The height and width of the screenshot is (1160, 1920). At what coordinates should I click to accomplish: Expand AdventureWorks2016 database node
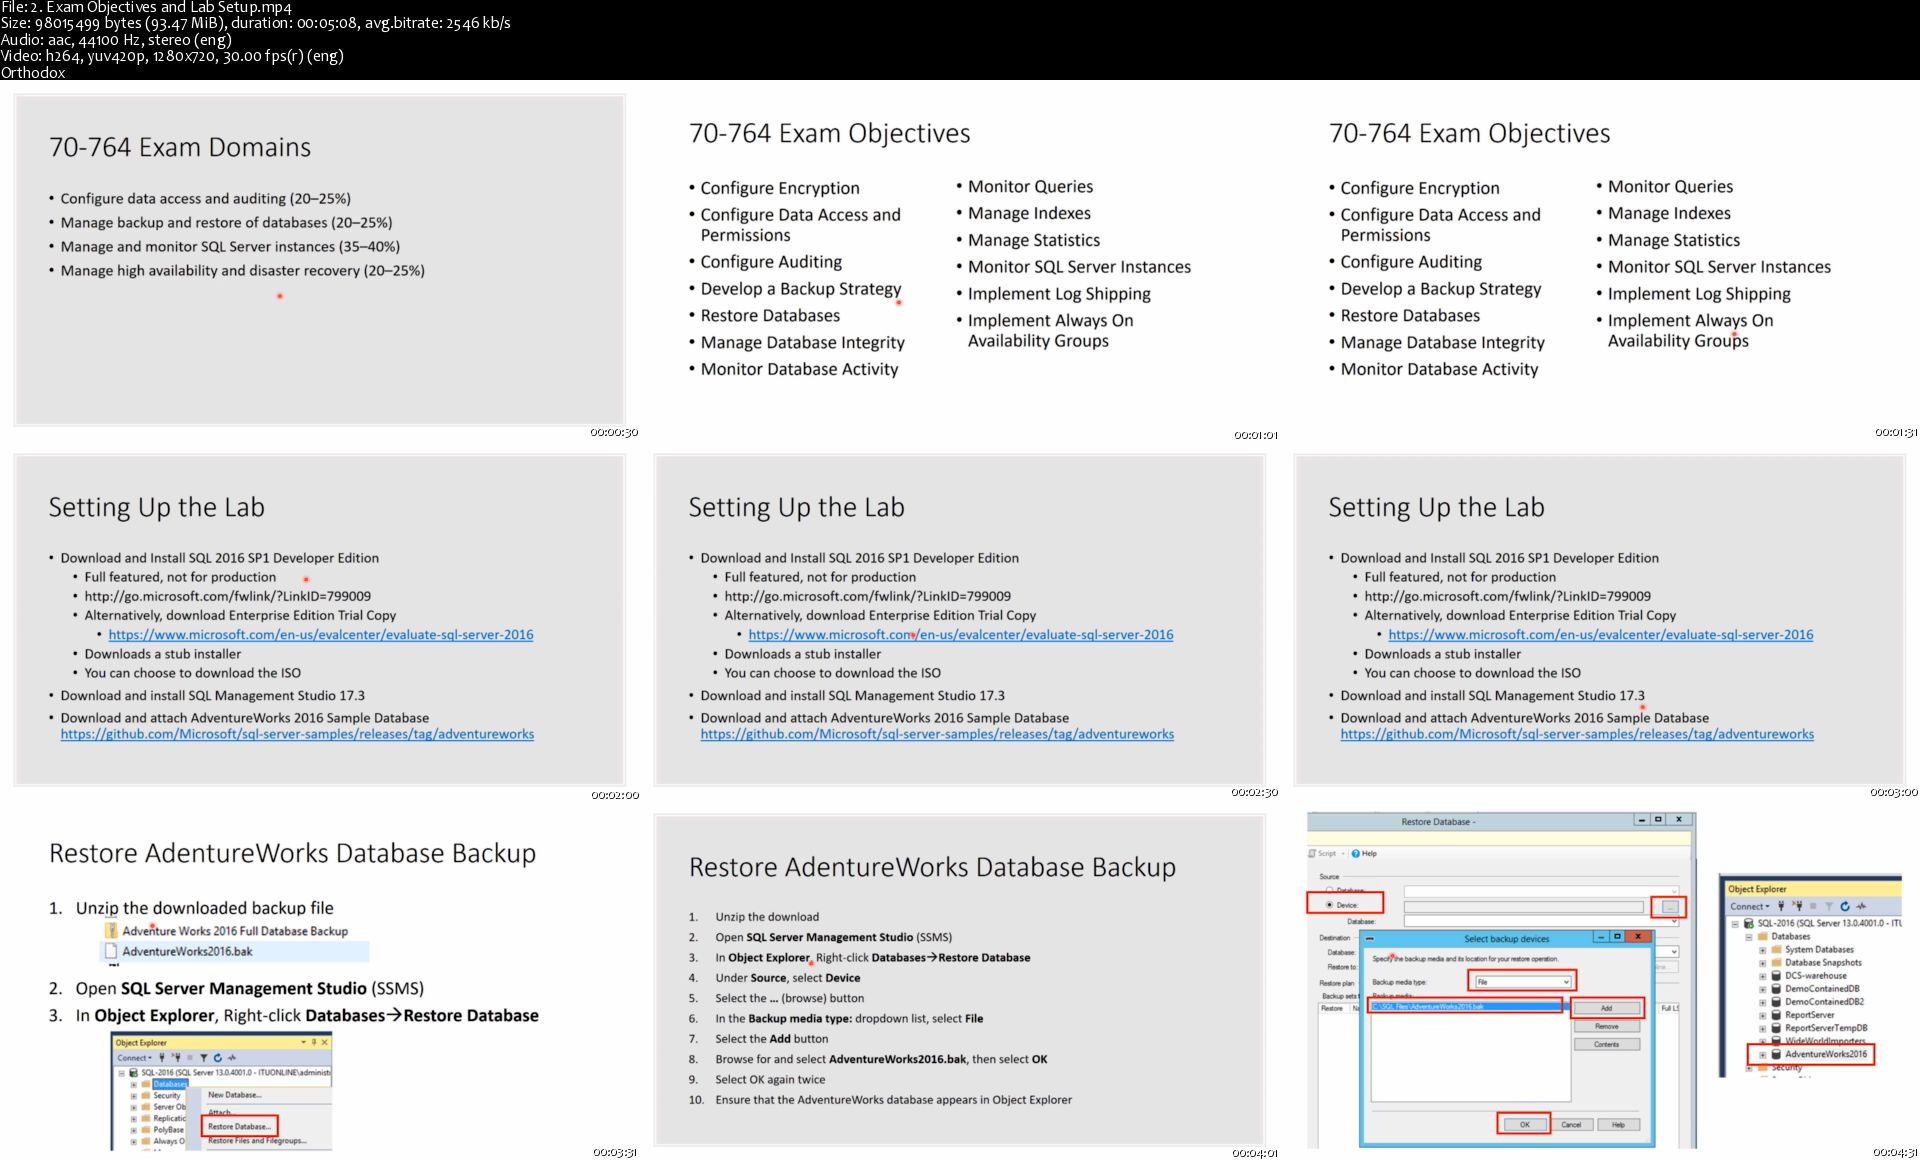[1762, 1054]
